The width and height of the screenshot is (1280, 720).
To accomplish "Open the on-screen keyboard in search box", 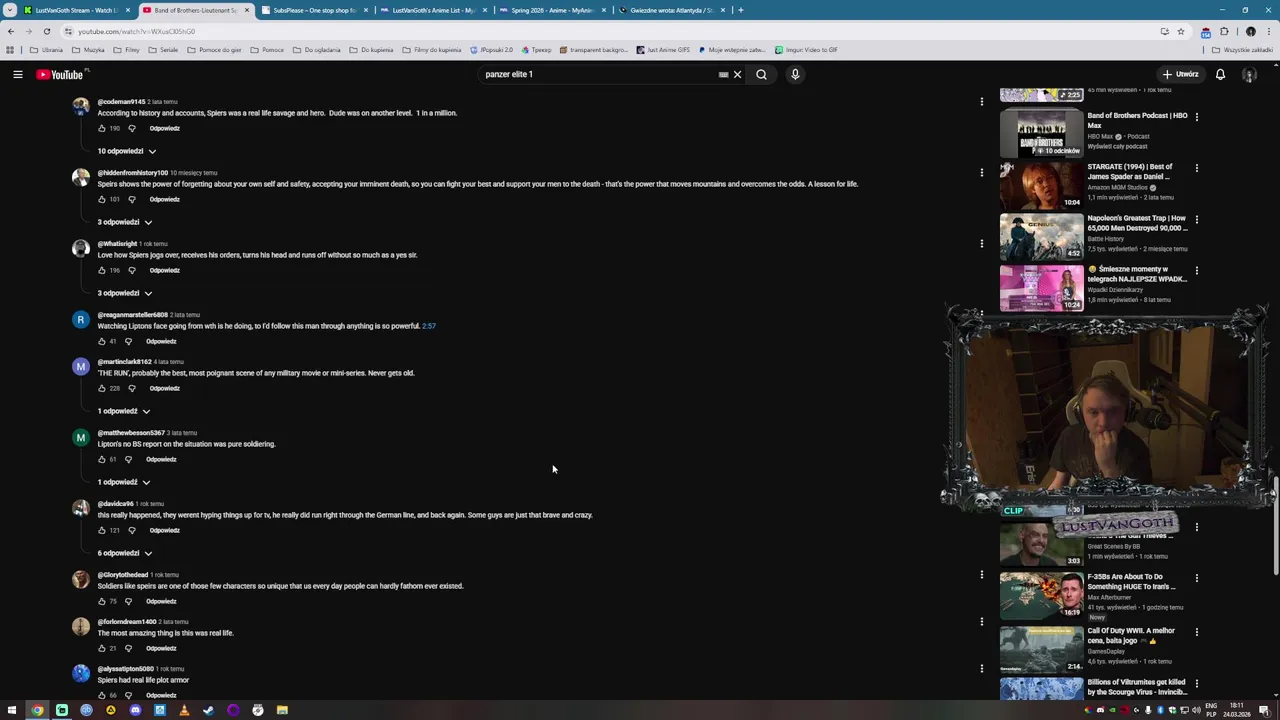I will [723, 74].
